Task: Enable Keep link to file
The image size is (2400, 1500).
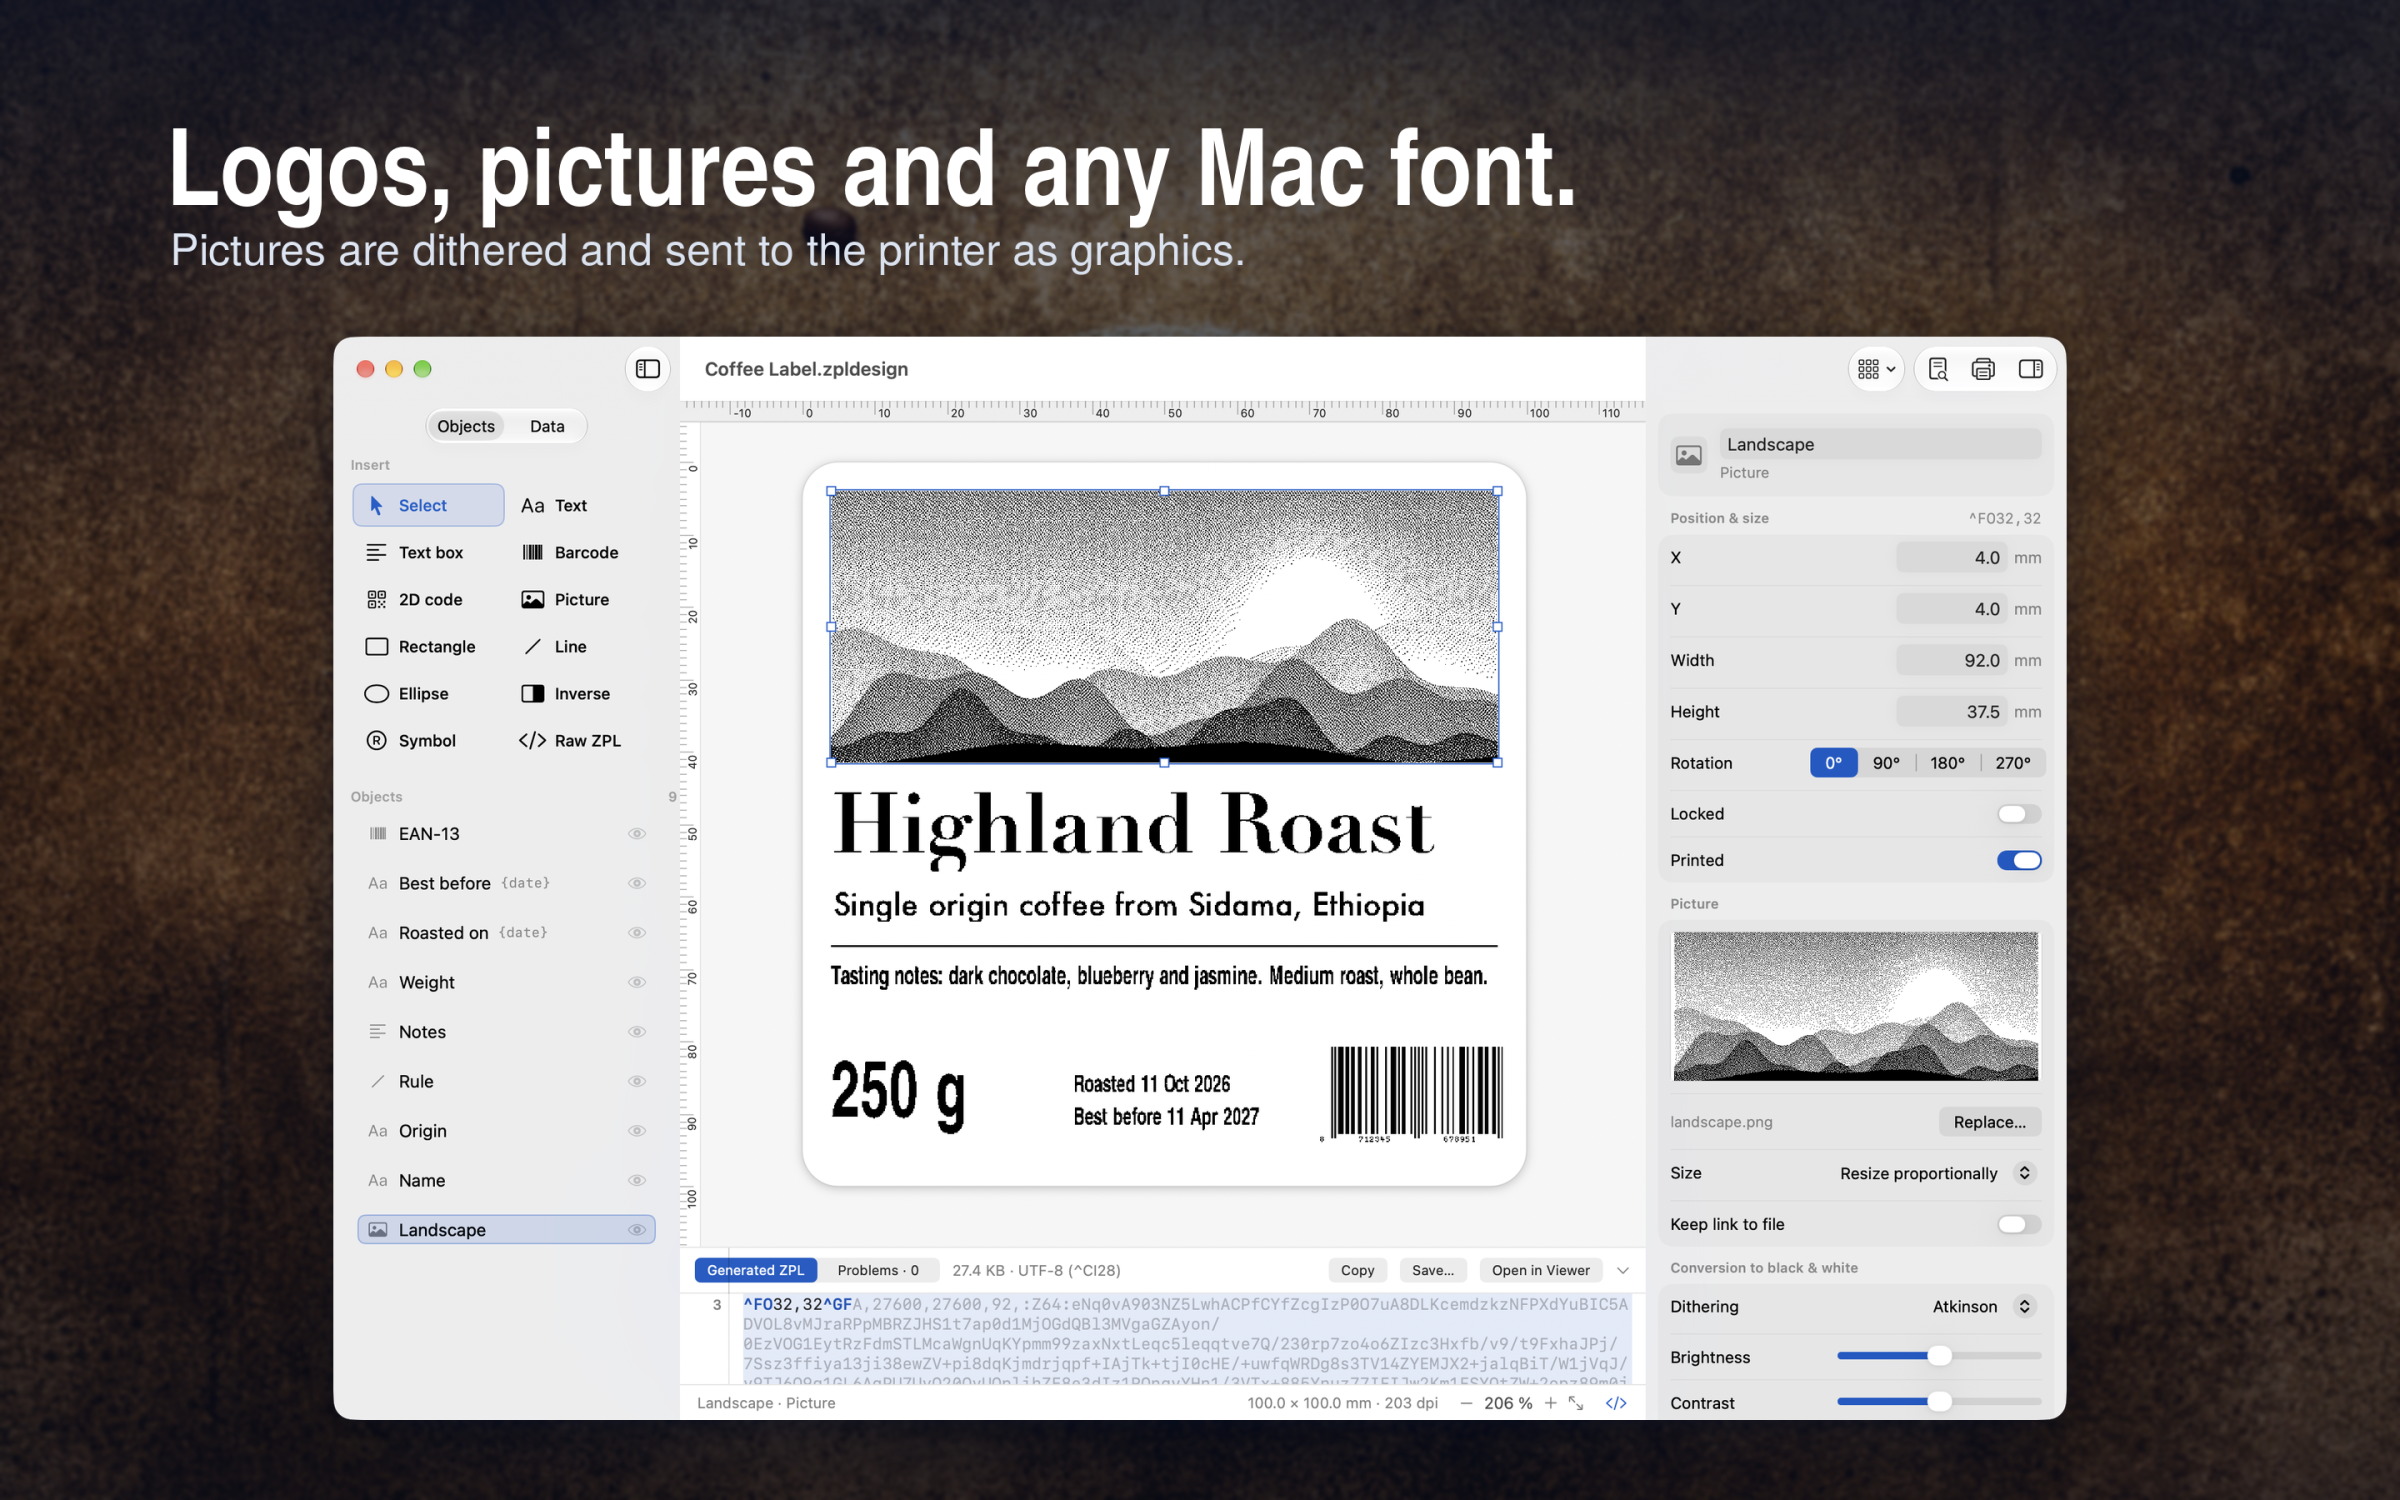Action: pos(2018,1224)
